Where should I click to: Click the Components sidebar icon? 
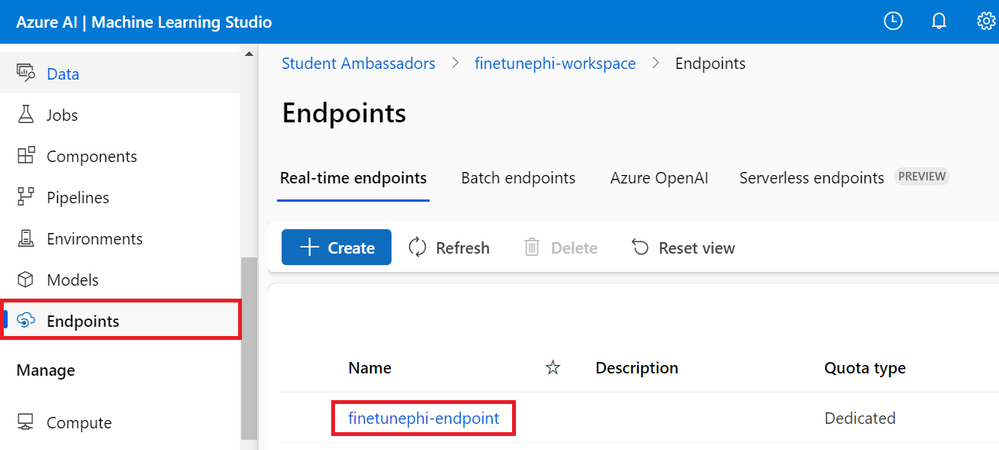click(x=26, y=156)
